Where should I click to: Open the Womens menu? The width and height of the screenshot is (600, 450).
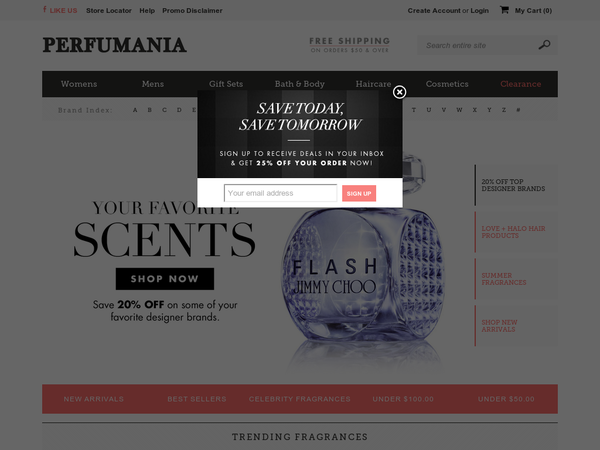point(79,84)
